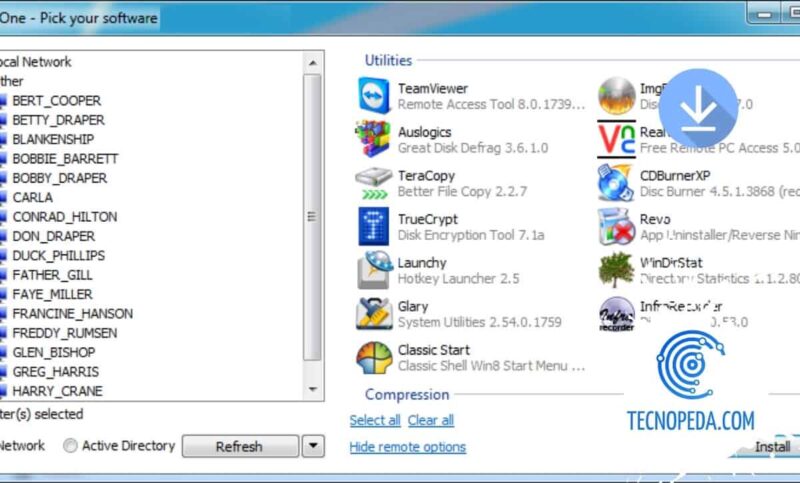Click the Classic Start name label
The height and width of the screenshot is (483, 800).
click(434, 350)
